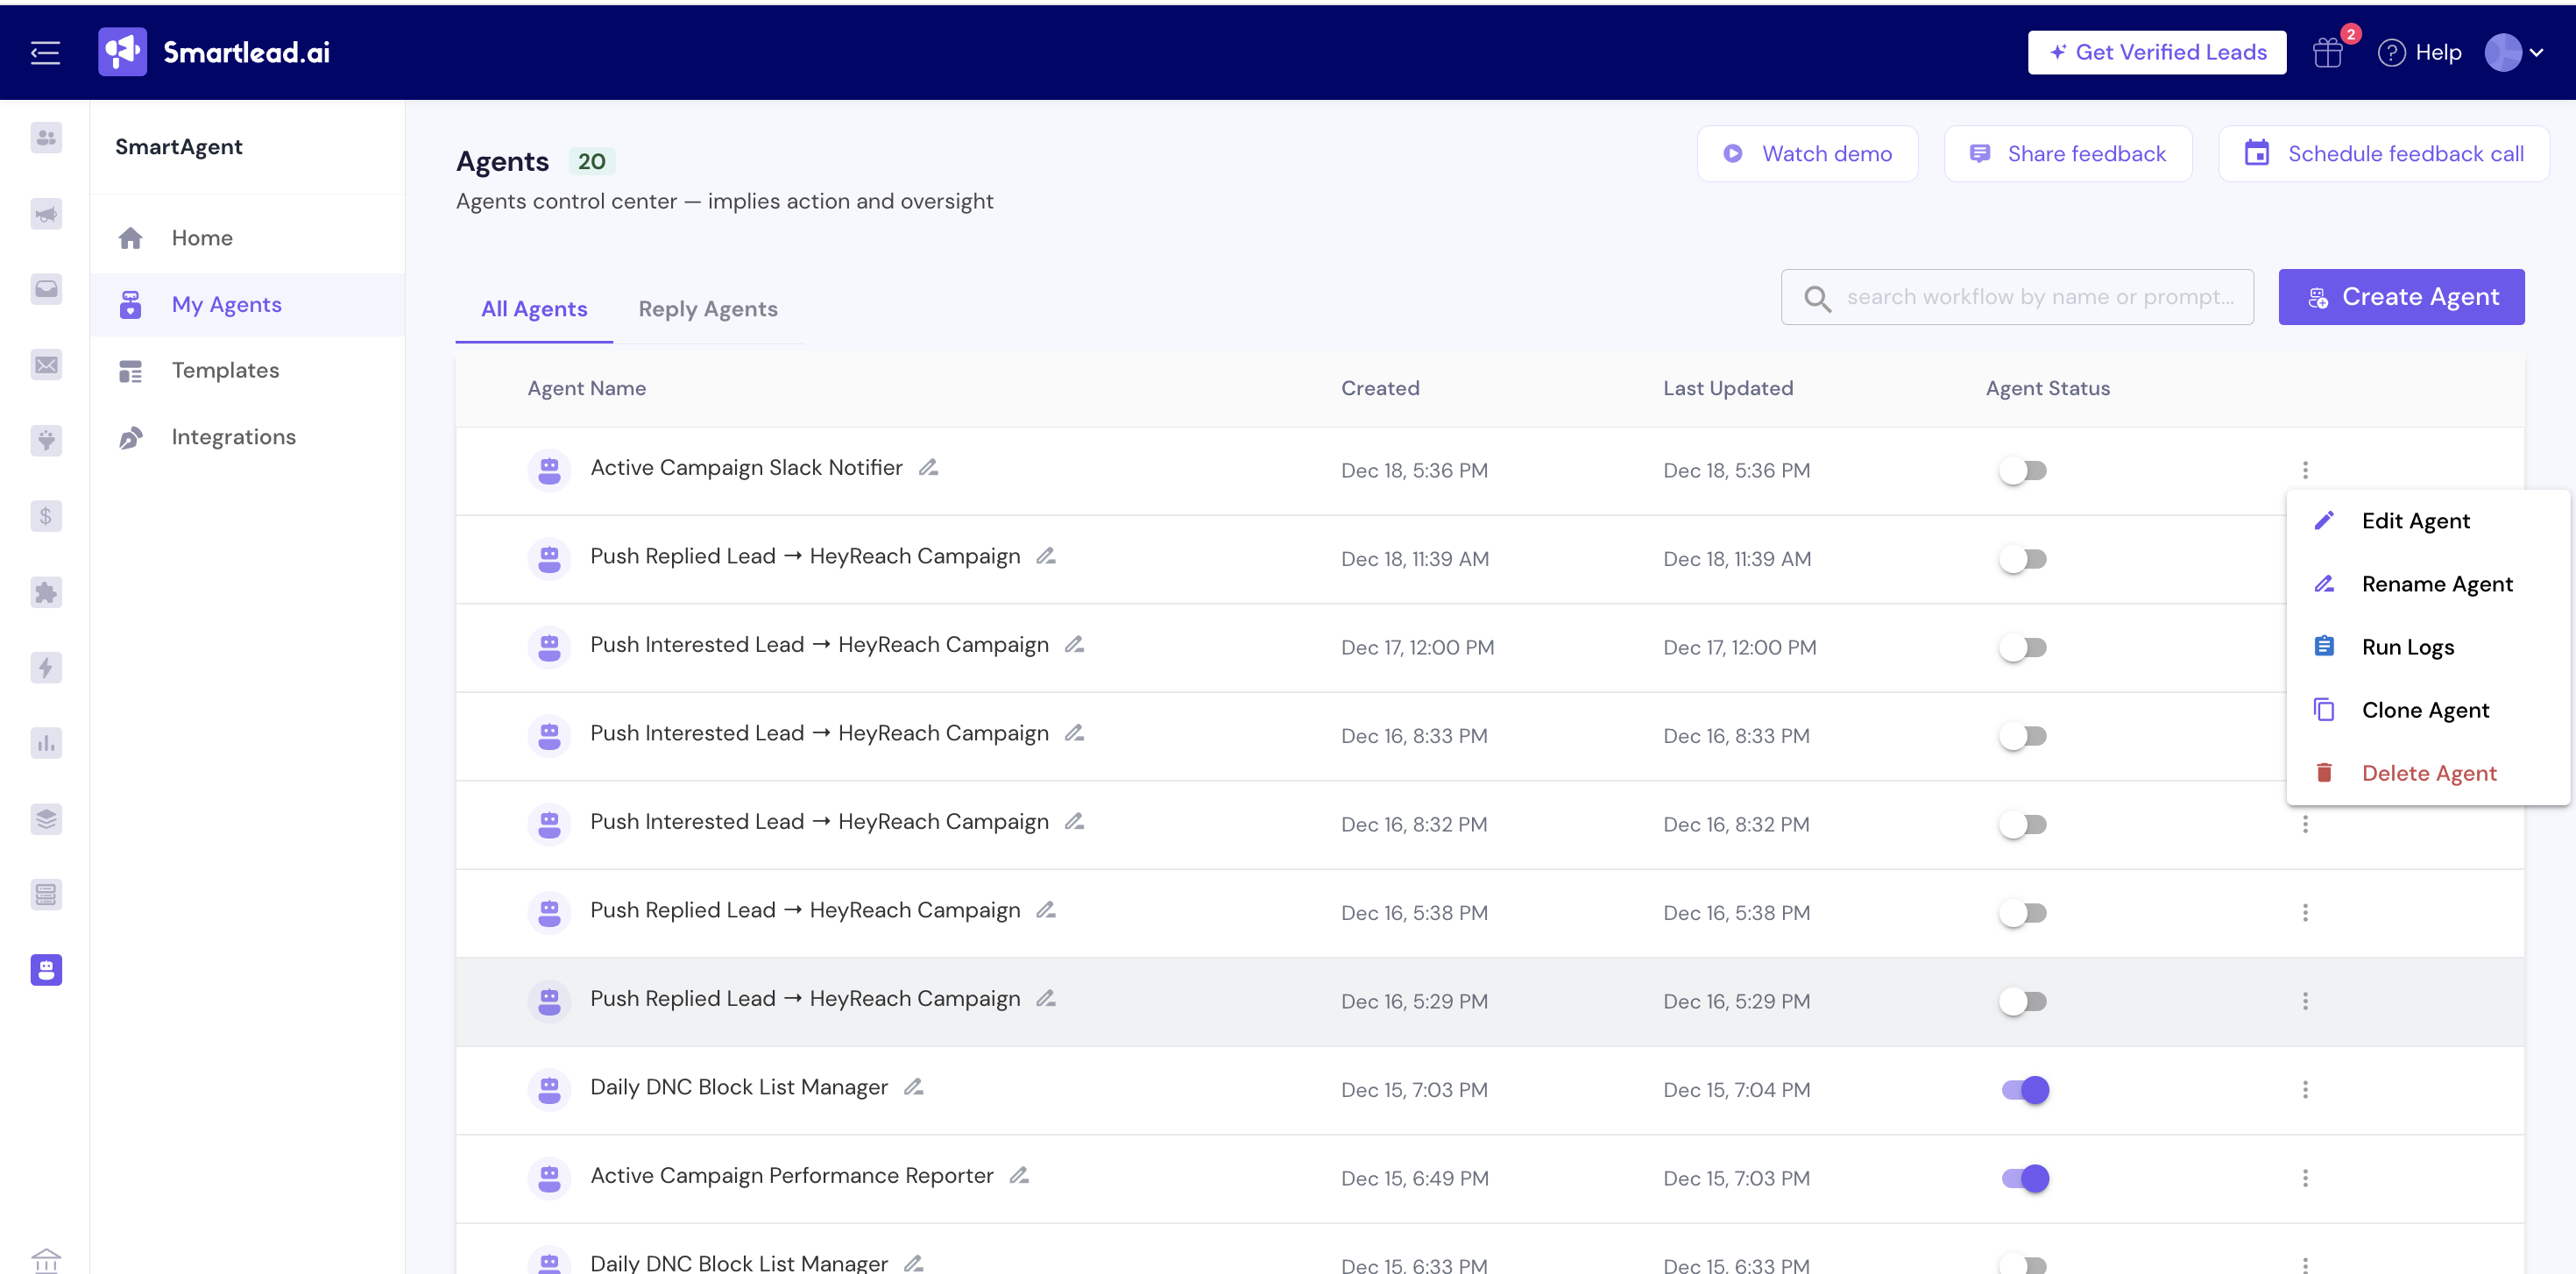This screenshot has width=2576, height=1274.
Task: Open the gift rewards icon
Action: 2327,53
